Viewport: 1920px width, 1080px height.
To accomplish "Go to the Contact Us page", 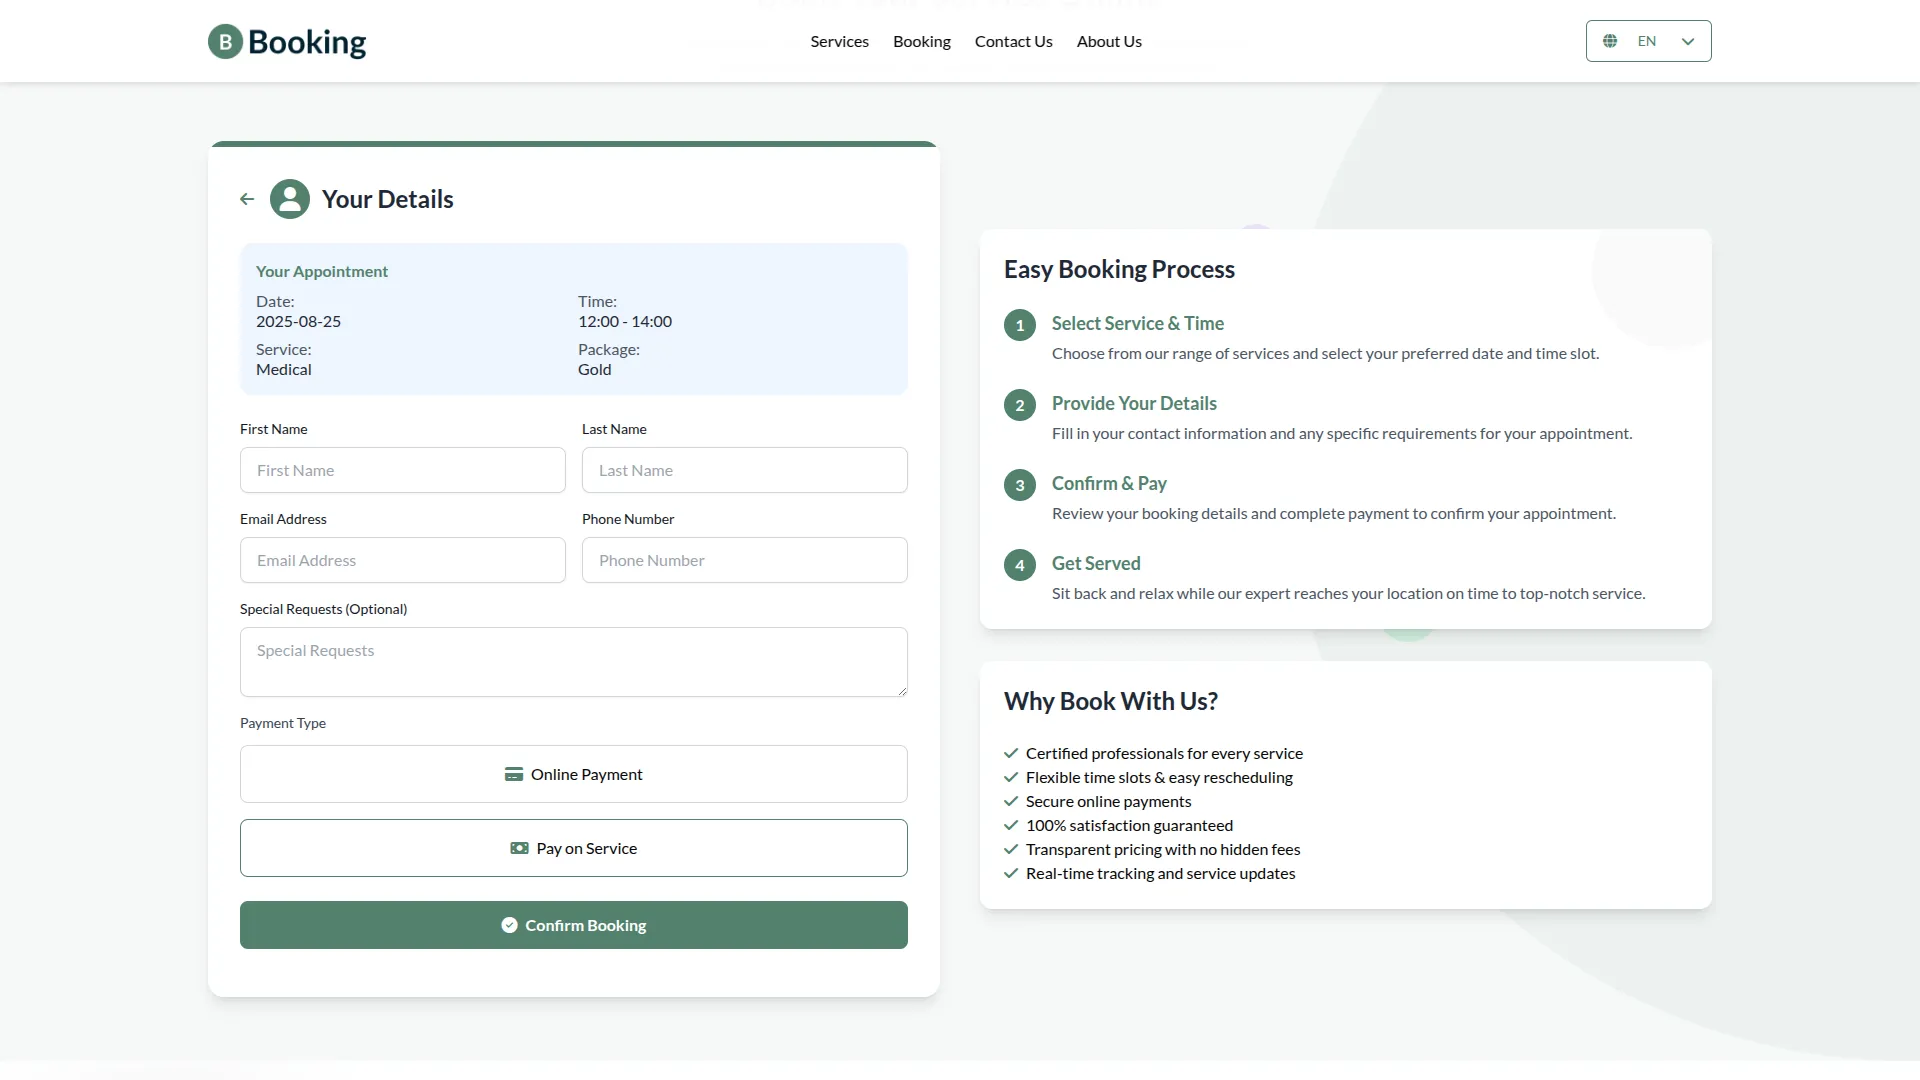I will point(1013,41).
